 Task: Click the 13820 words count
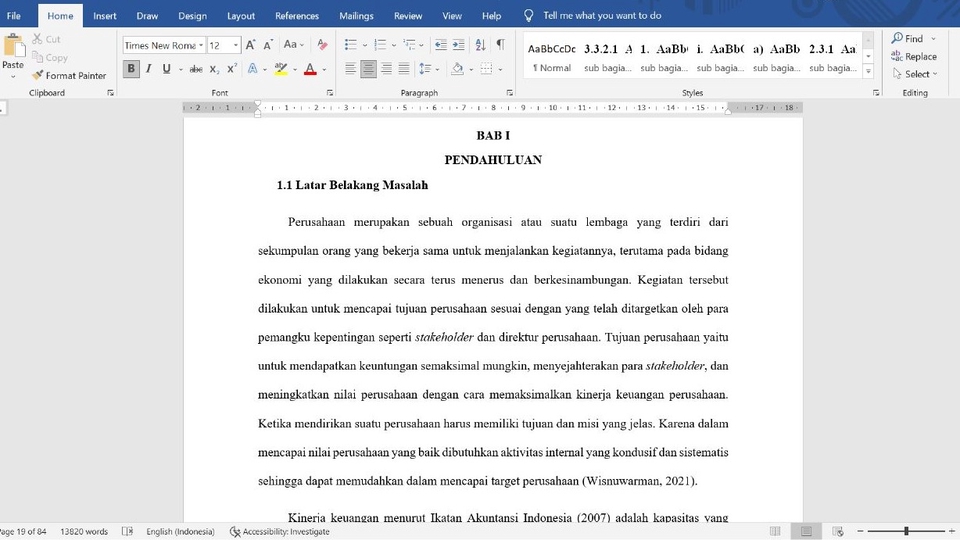tap(84, 531)
